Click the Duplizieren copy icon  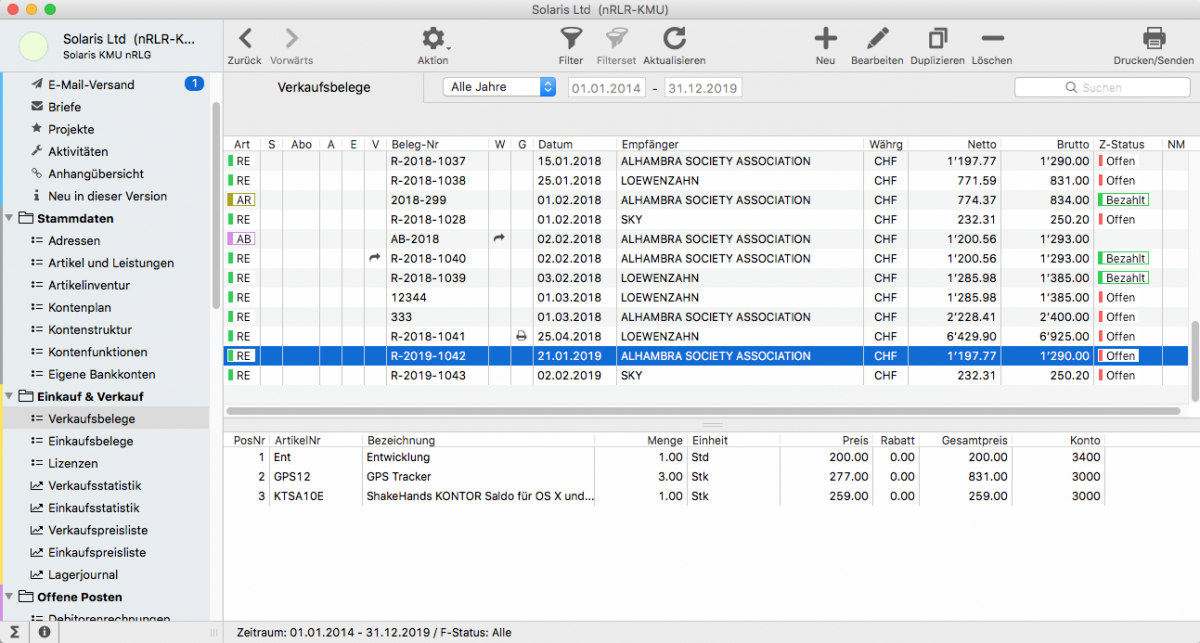click(937, 39)
